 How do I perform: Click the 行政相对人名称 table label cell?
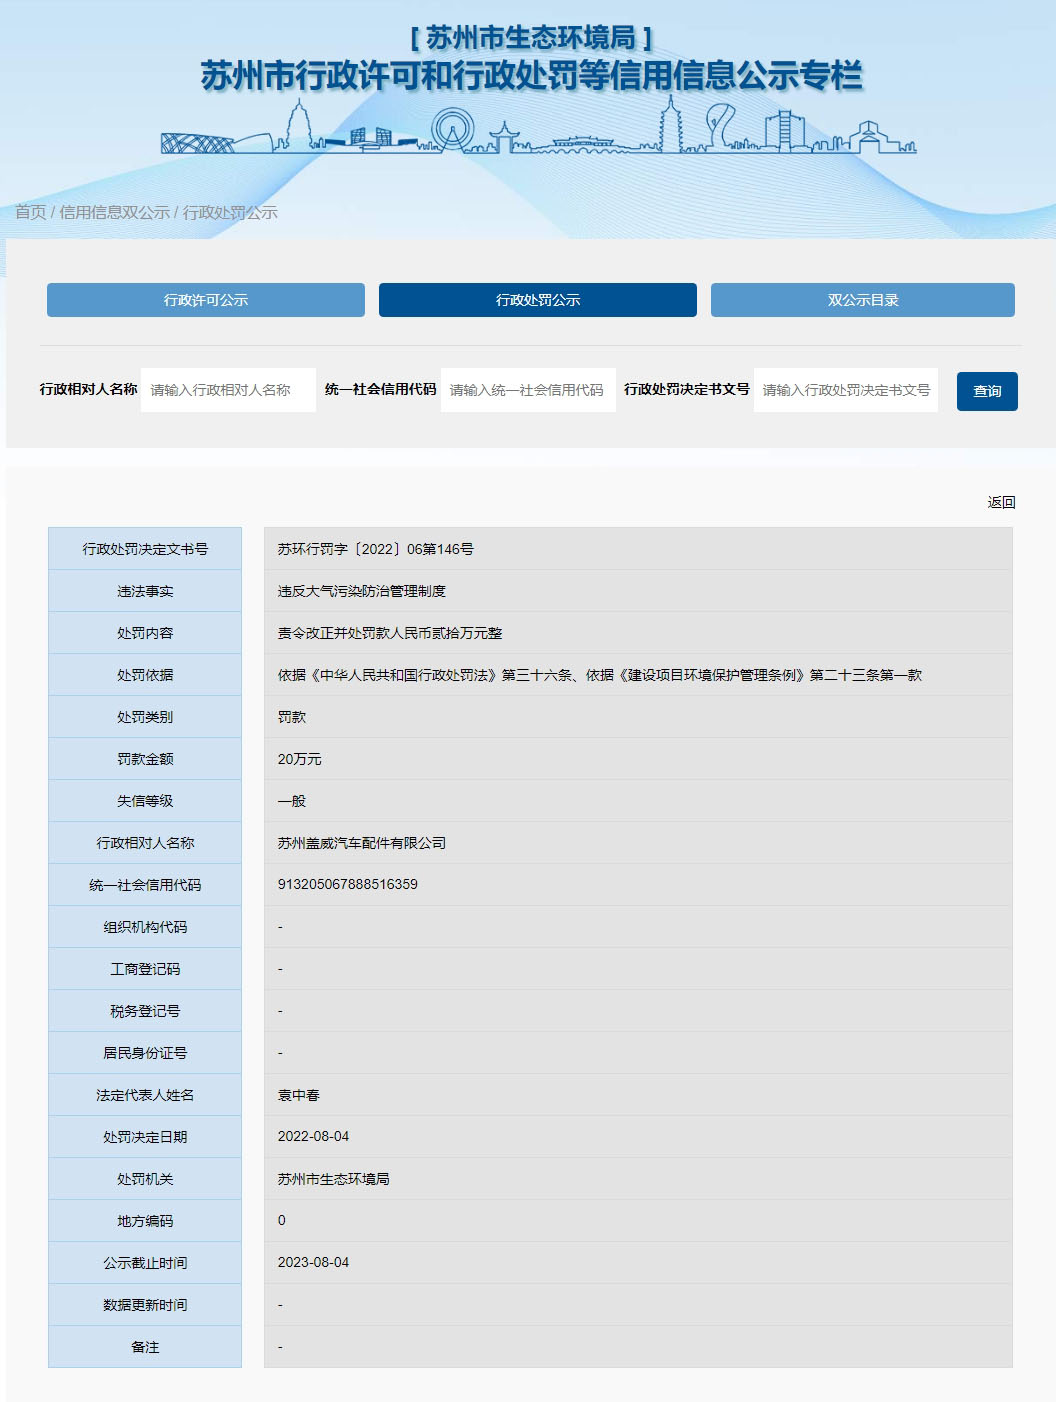[x=145, y=843]
